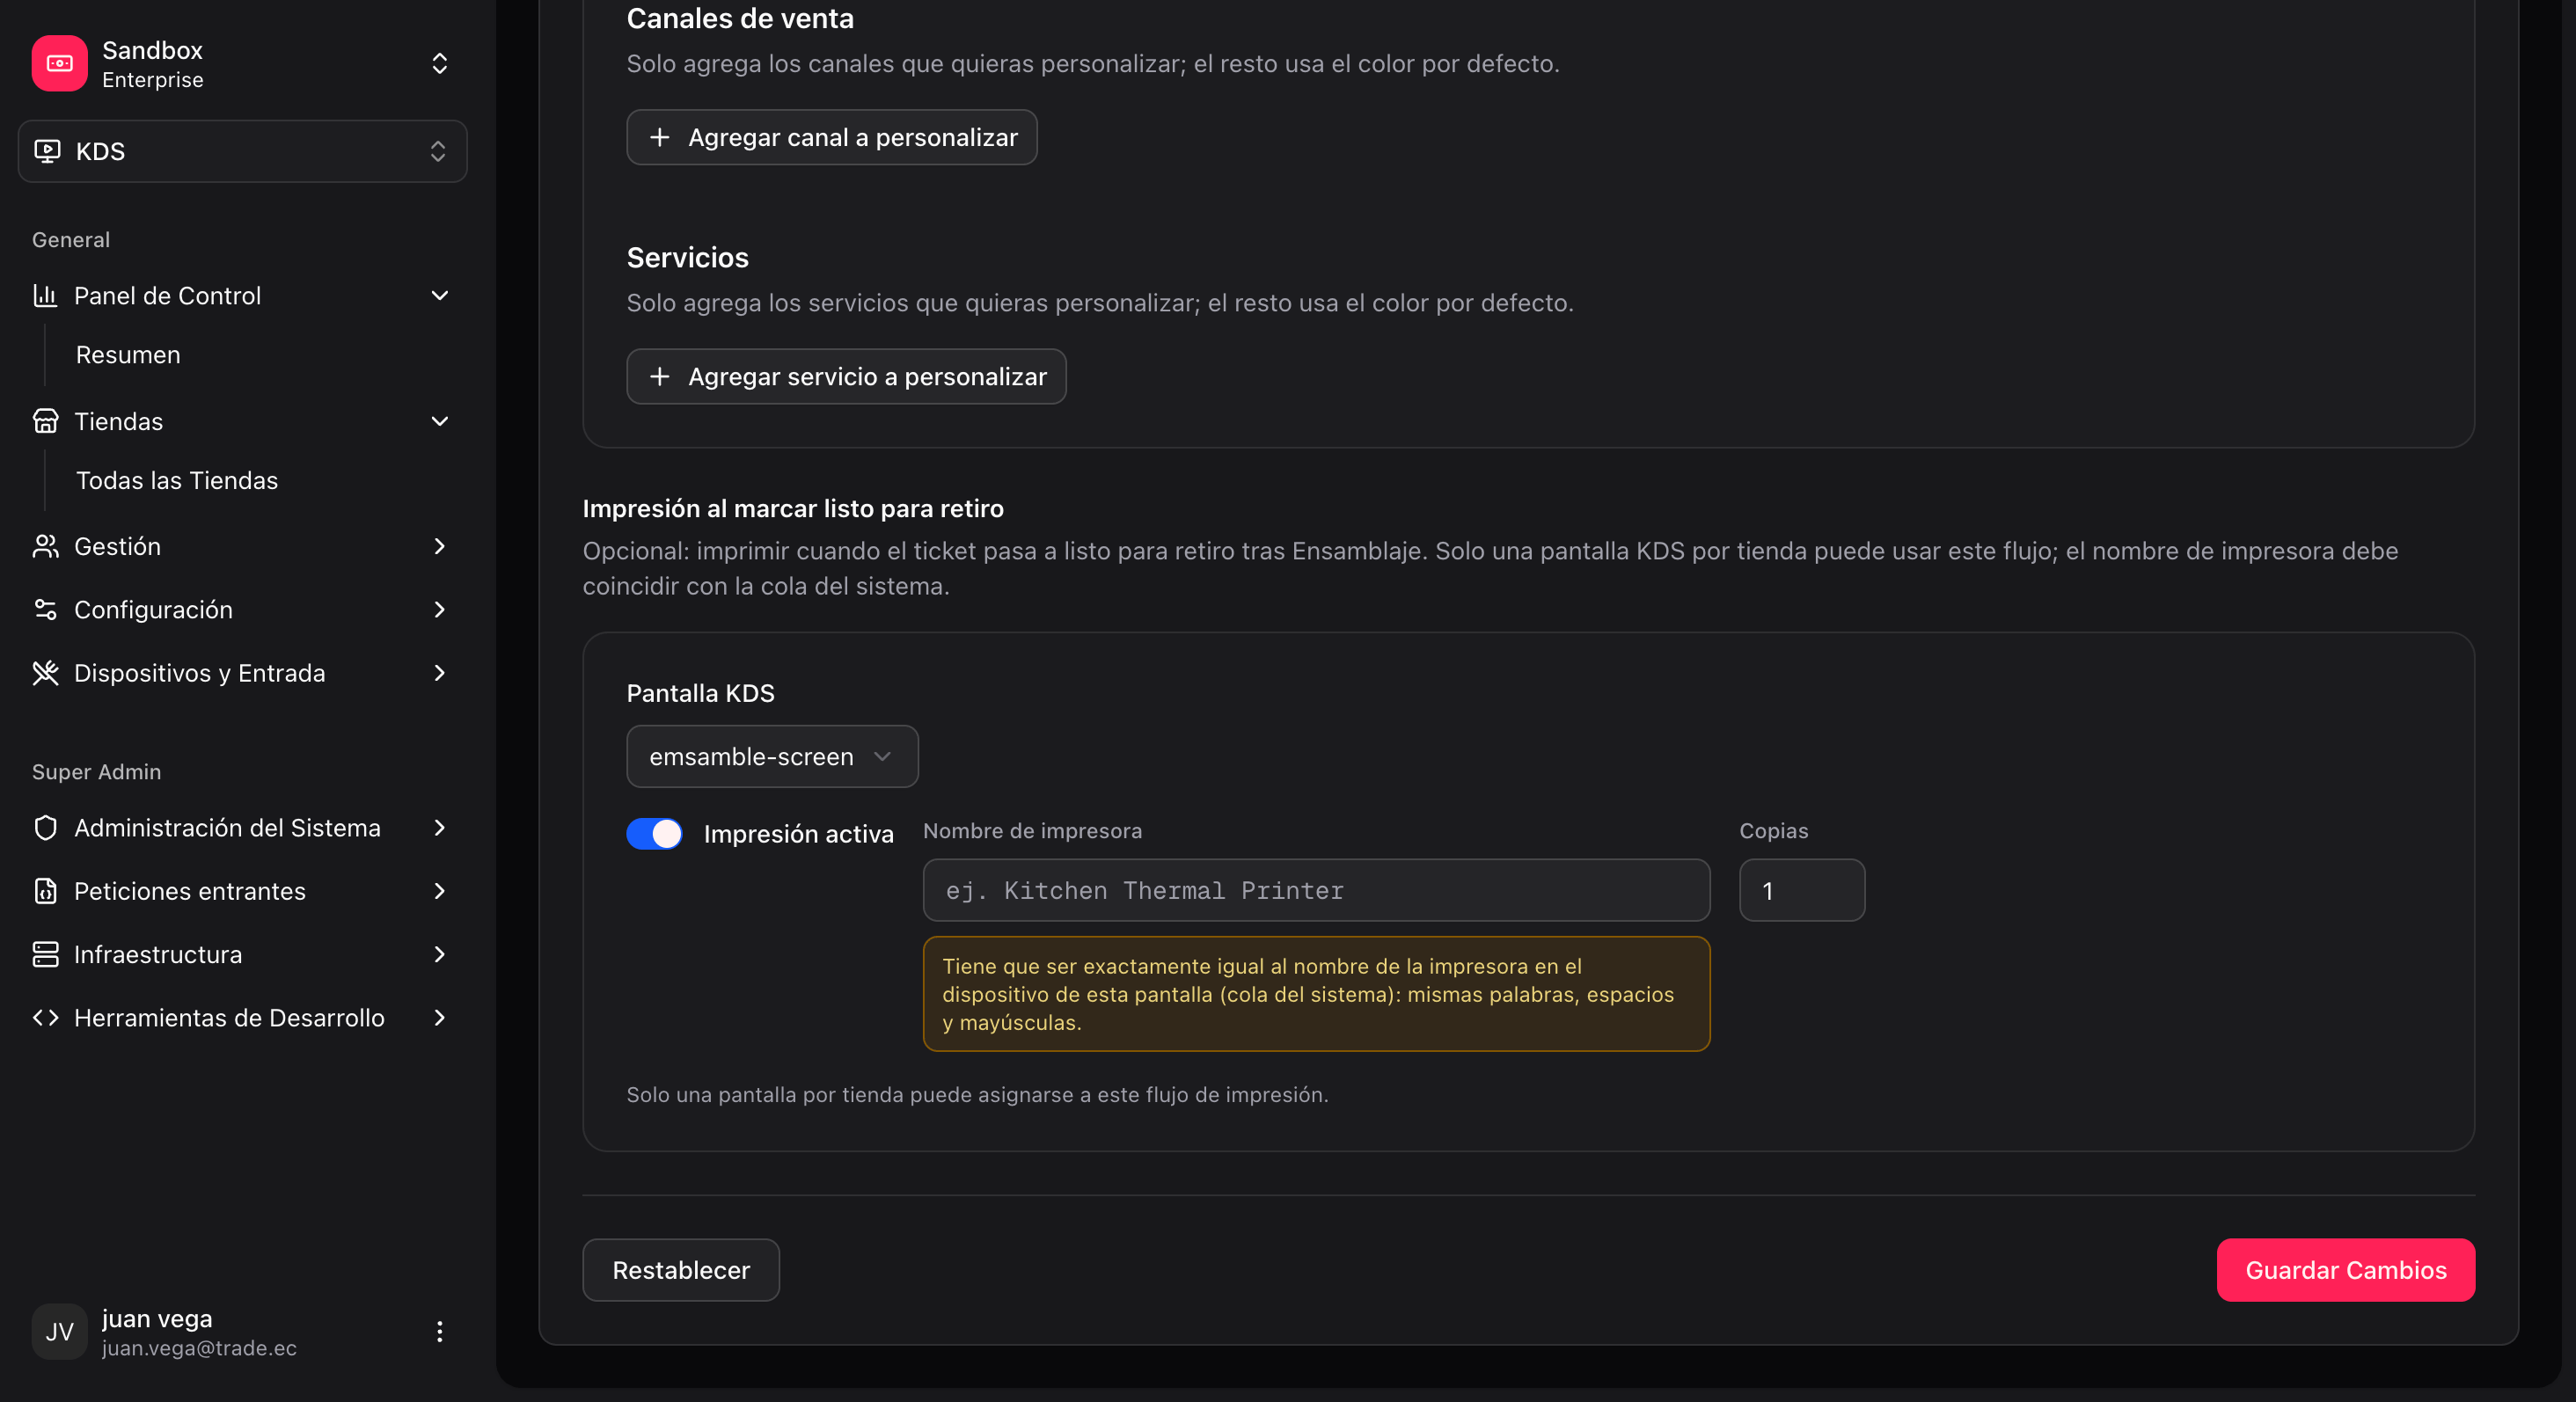Click the Super Admin section label
2576x1402 pixels.
point(96,772)
